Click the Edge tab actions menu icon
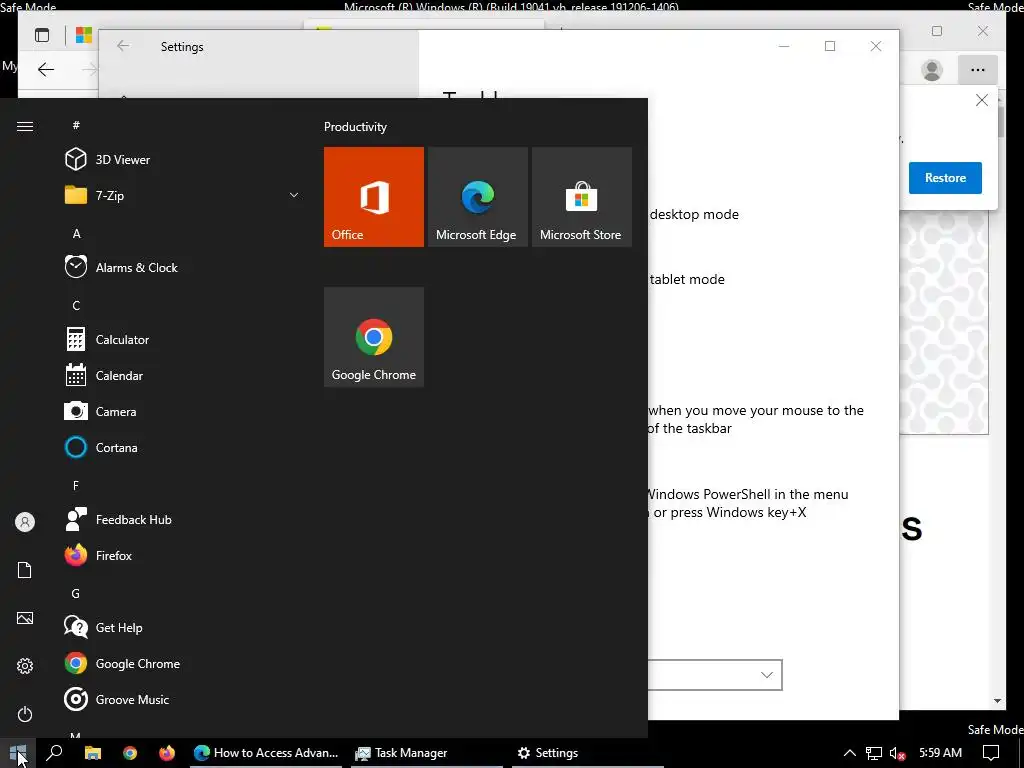The image size is (1024, 768). click(42, 35)
